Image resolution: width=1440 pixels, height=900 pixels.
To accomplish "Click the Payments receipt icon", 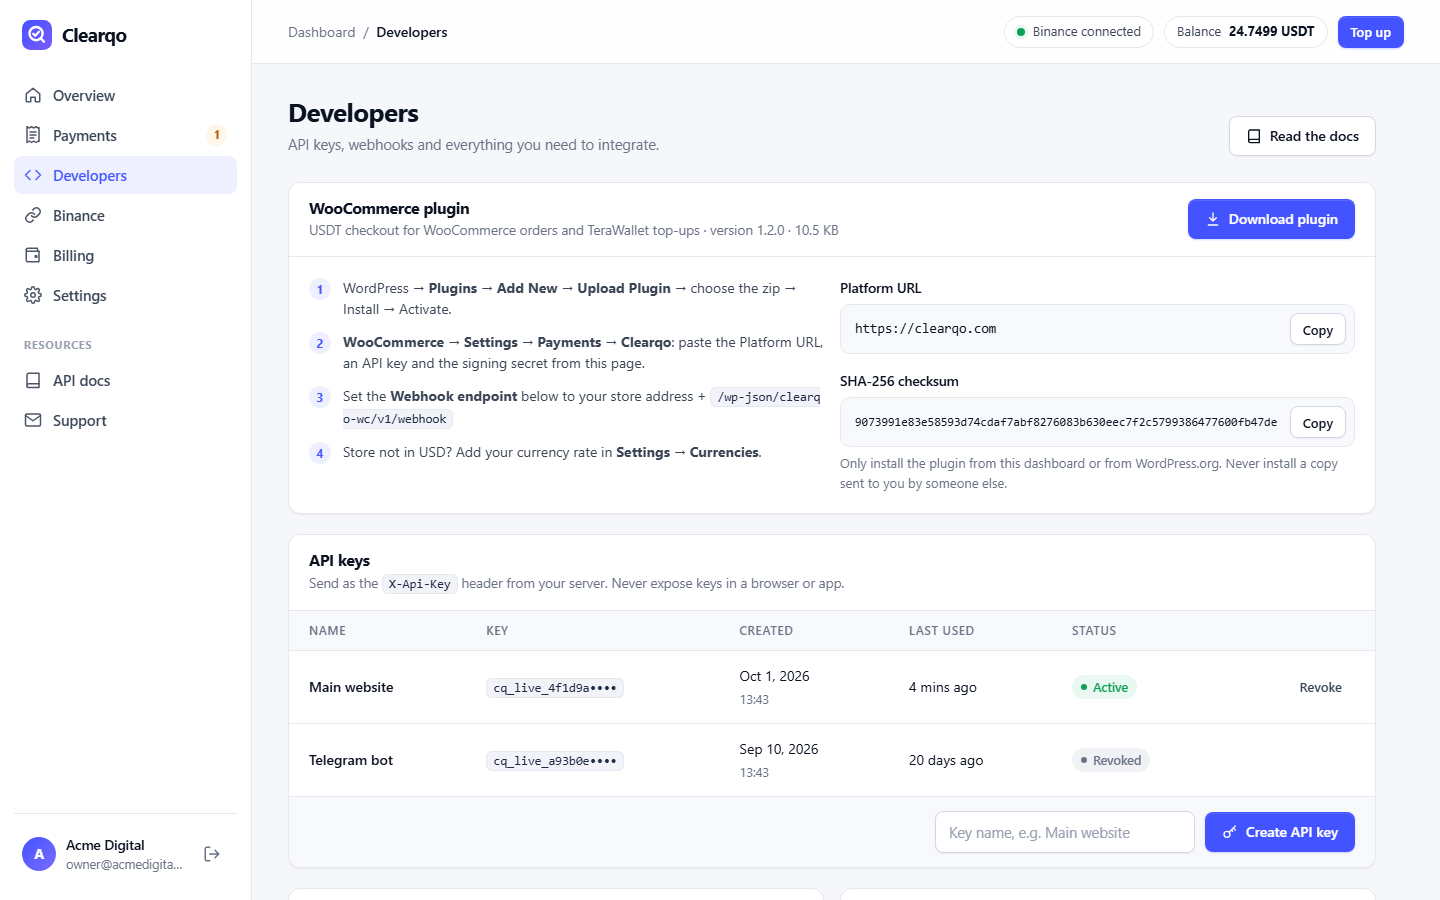I will tap(33, 135).
